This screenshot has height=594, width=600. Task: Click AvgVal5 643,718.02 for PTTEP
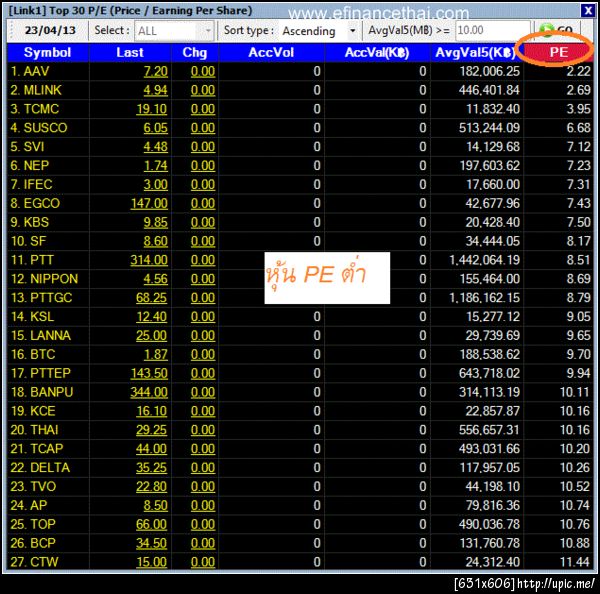pos(489,373)
